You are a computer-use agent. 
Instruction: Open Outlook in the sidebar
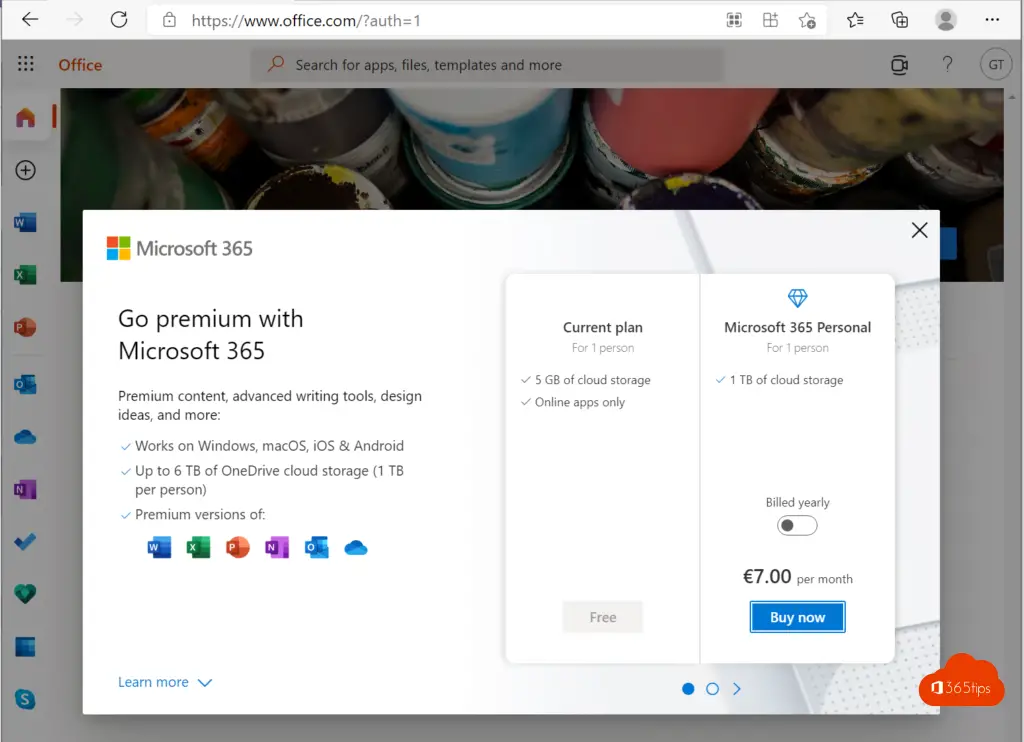25,383
